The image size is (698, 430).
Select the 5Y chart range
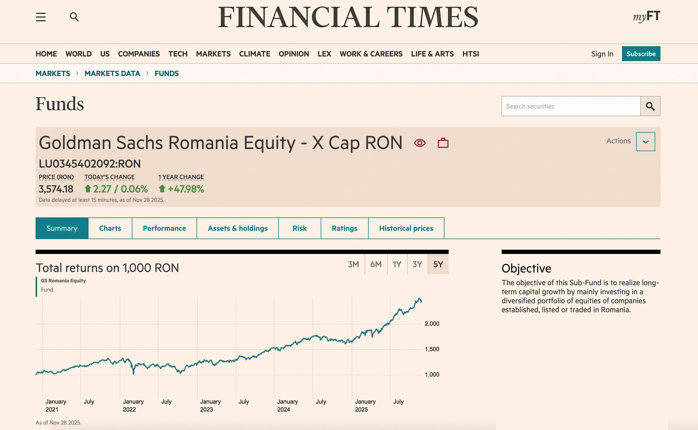[x=438, y=264]
